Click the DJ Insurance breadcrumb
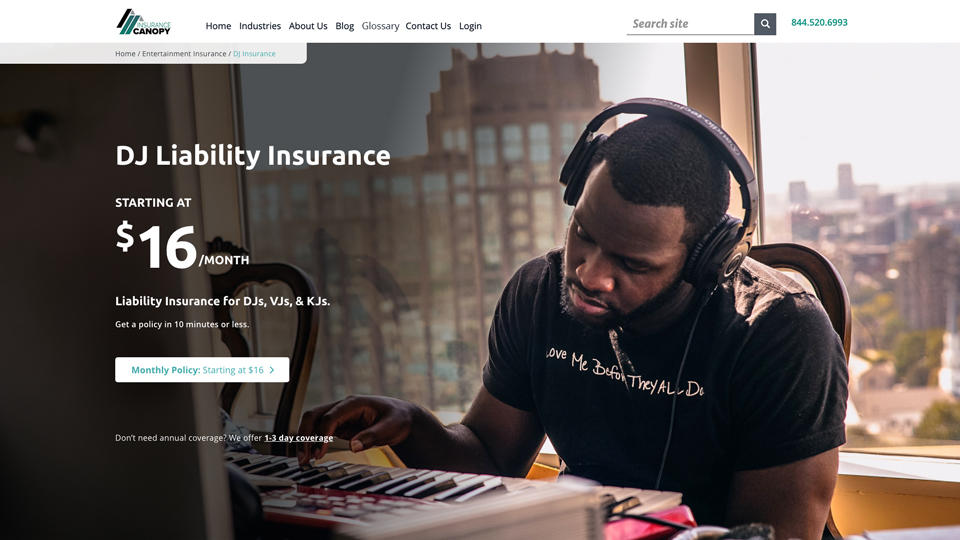This screenshot has height=540, width=960. click(254, 54)
